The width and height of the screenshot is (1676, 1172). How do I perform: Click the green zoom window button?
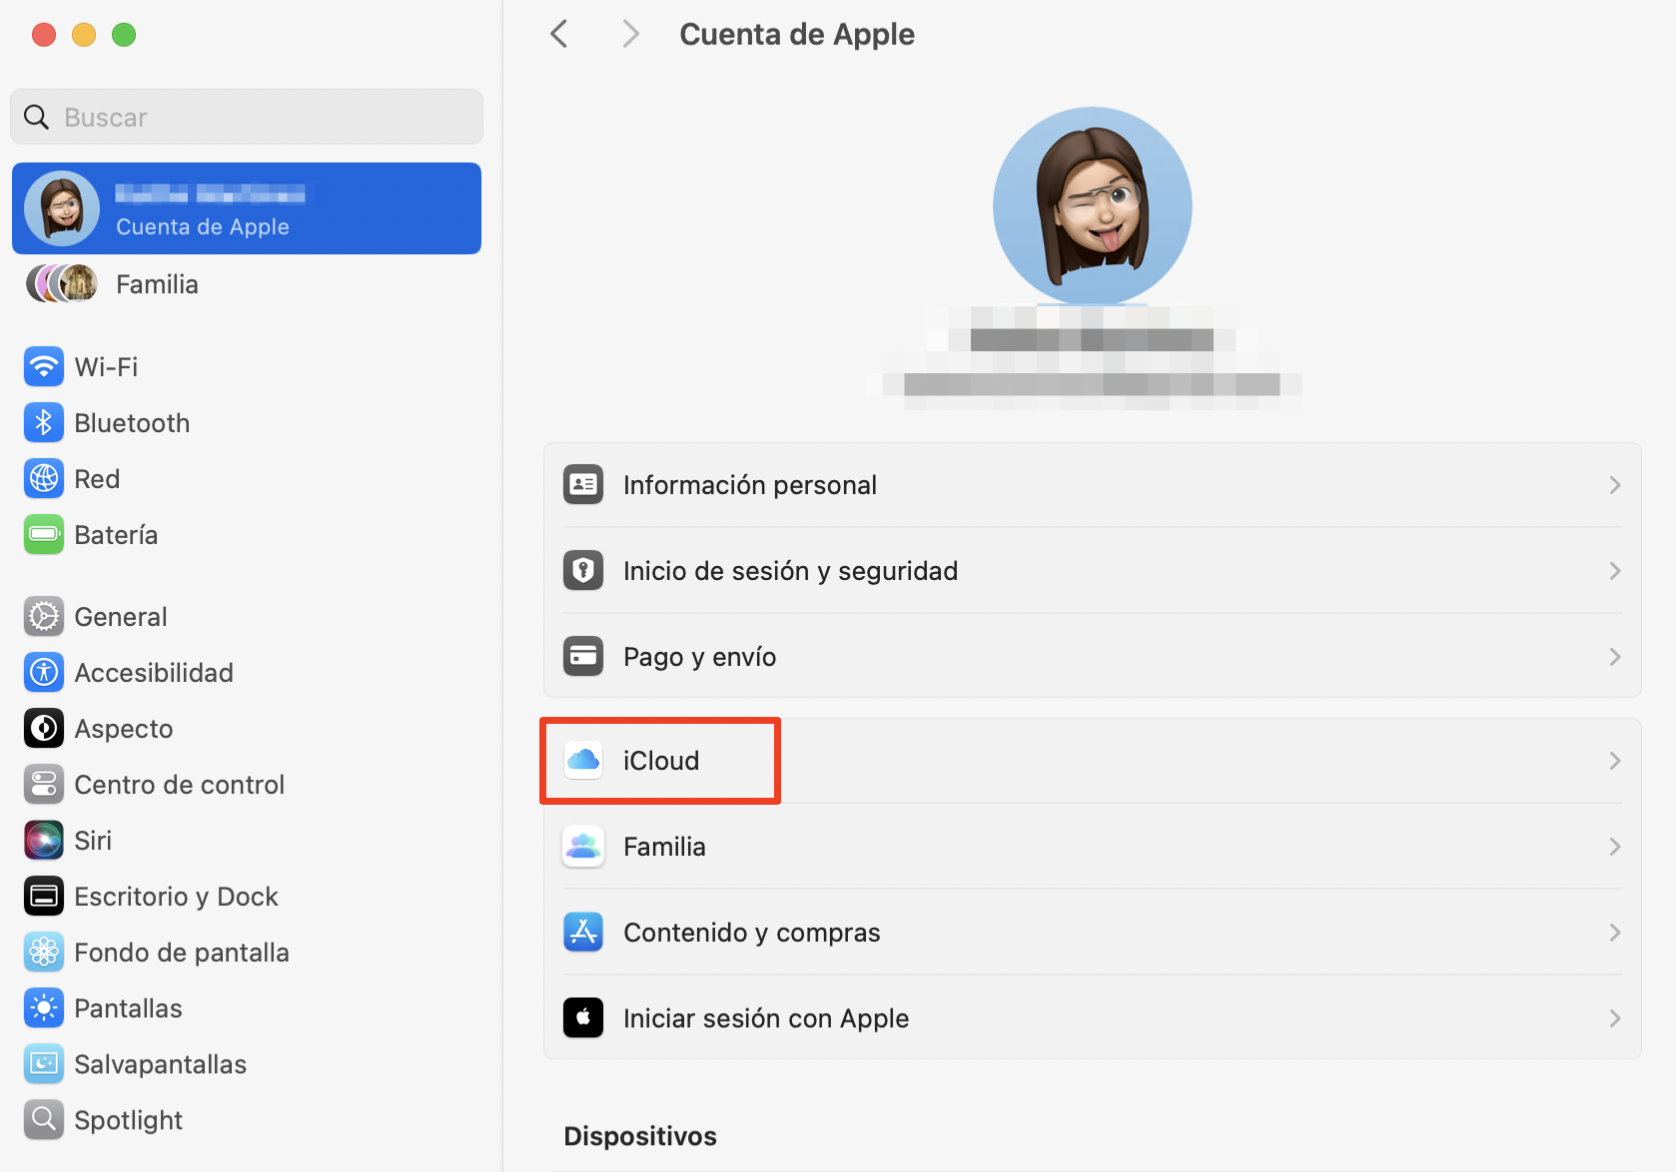124,35
